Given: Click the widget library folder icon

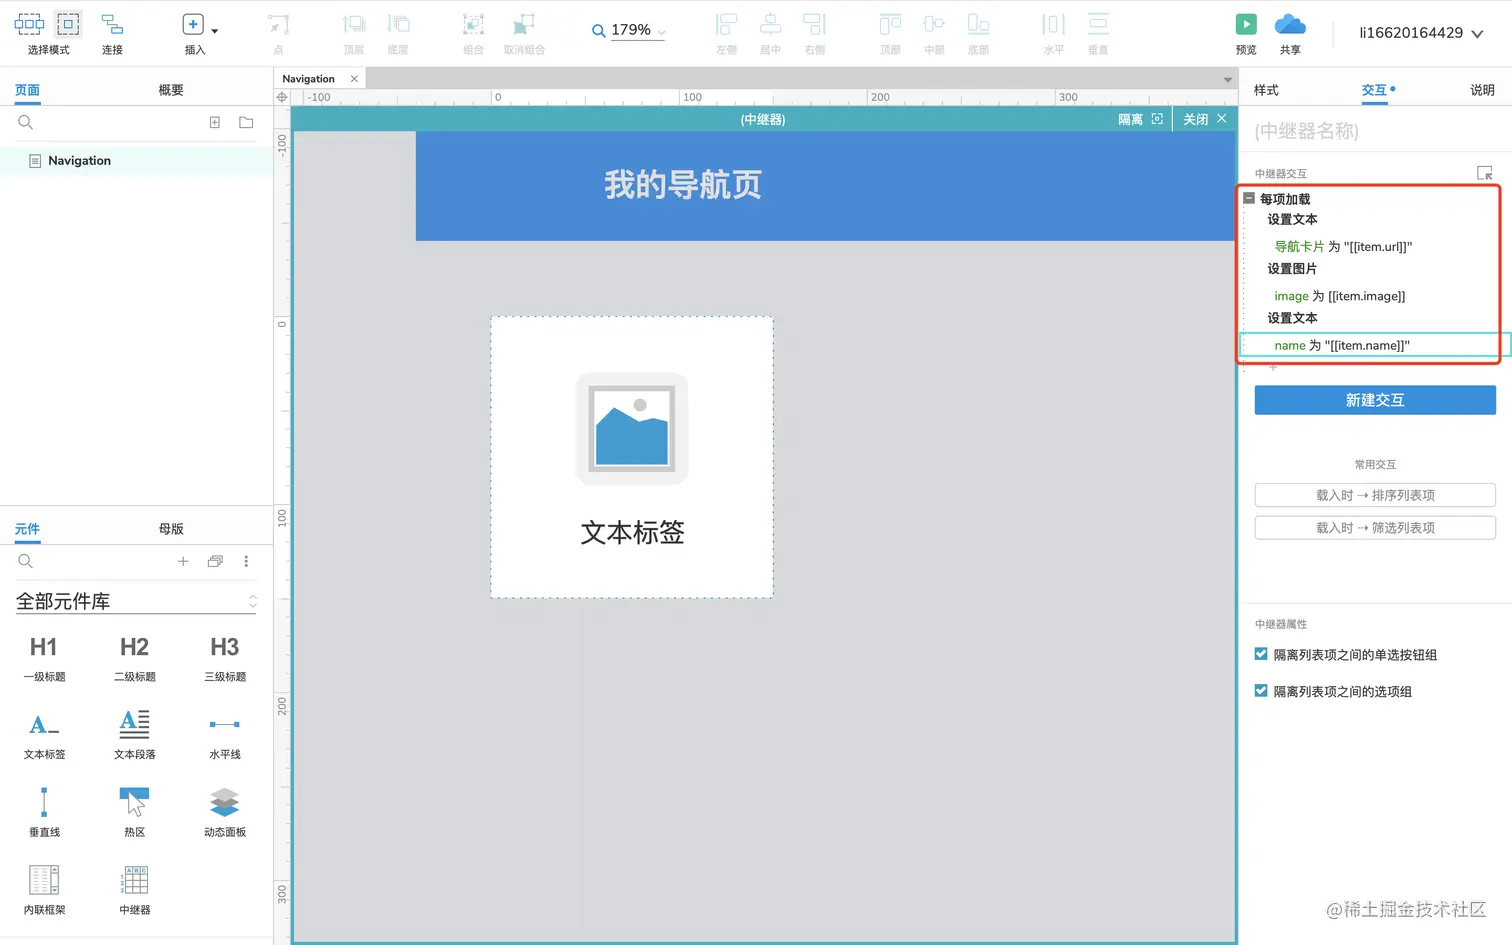Looking at the screenshot, I should [215, 561].
